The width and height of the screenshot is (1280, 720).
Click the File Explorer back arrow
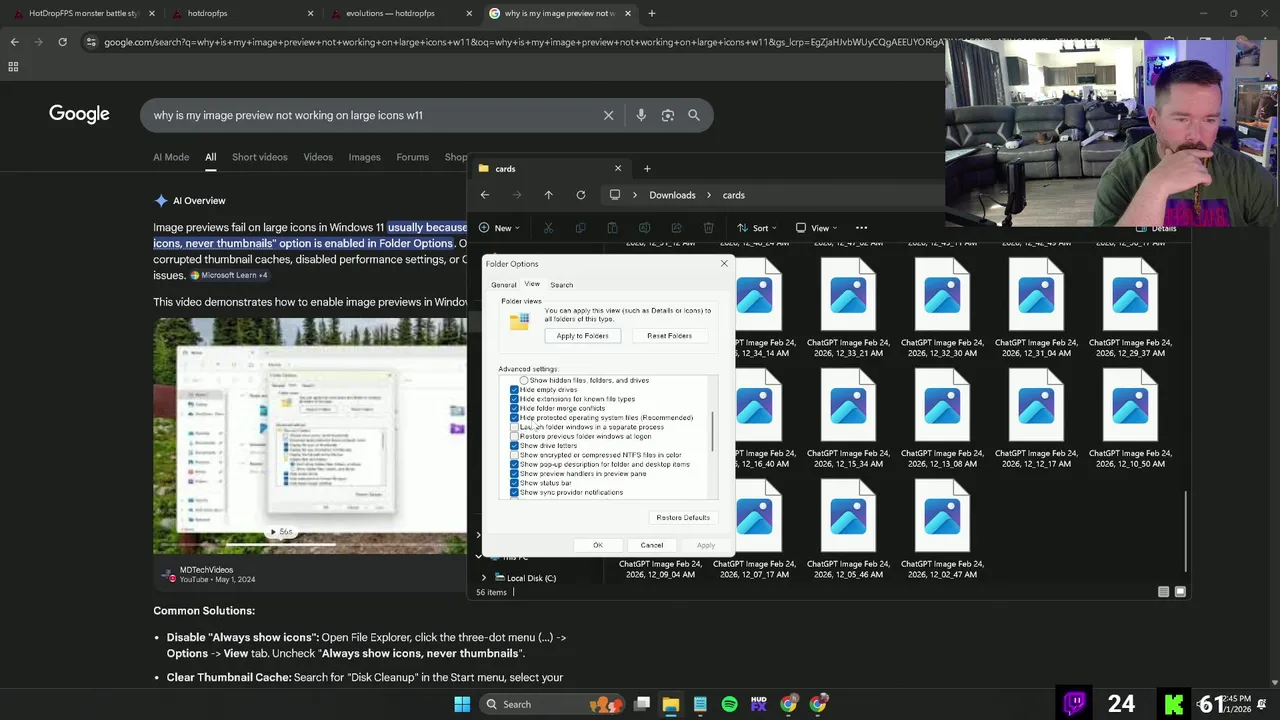pyautogui.click(x=485, y=195)
